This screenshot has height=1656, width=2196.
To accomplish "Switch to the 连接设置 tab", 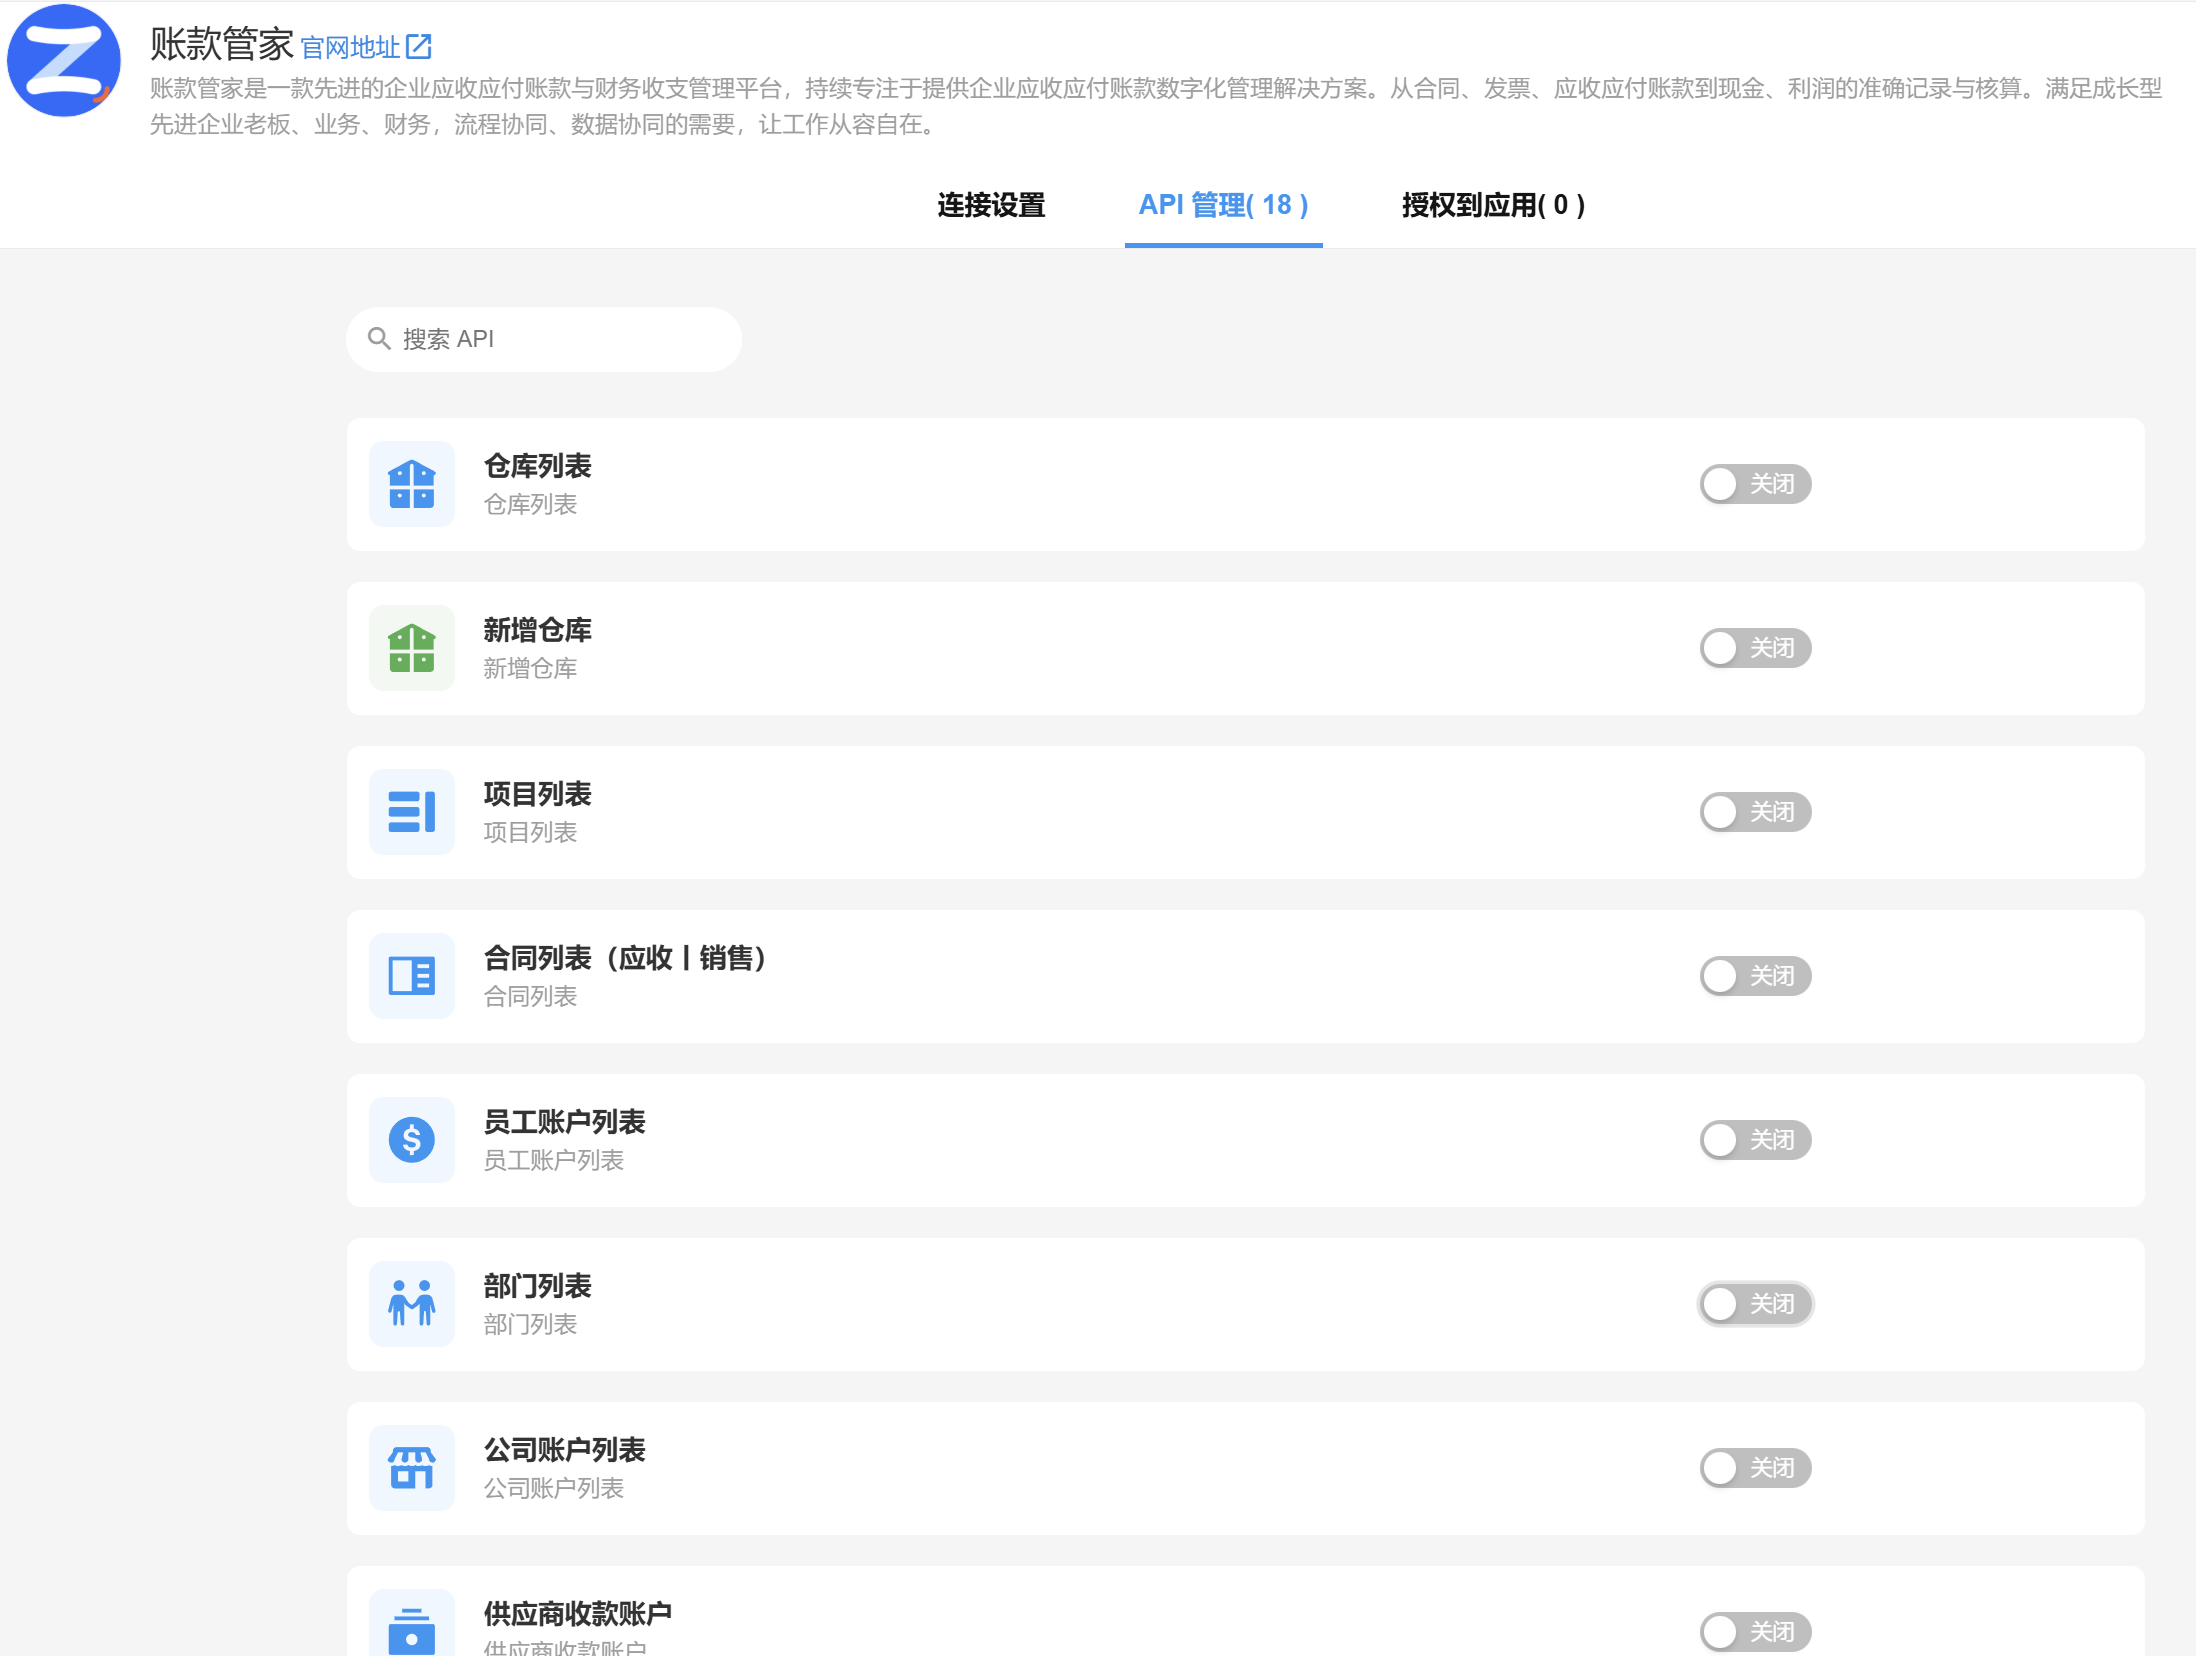I will coord(991,205).
